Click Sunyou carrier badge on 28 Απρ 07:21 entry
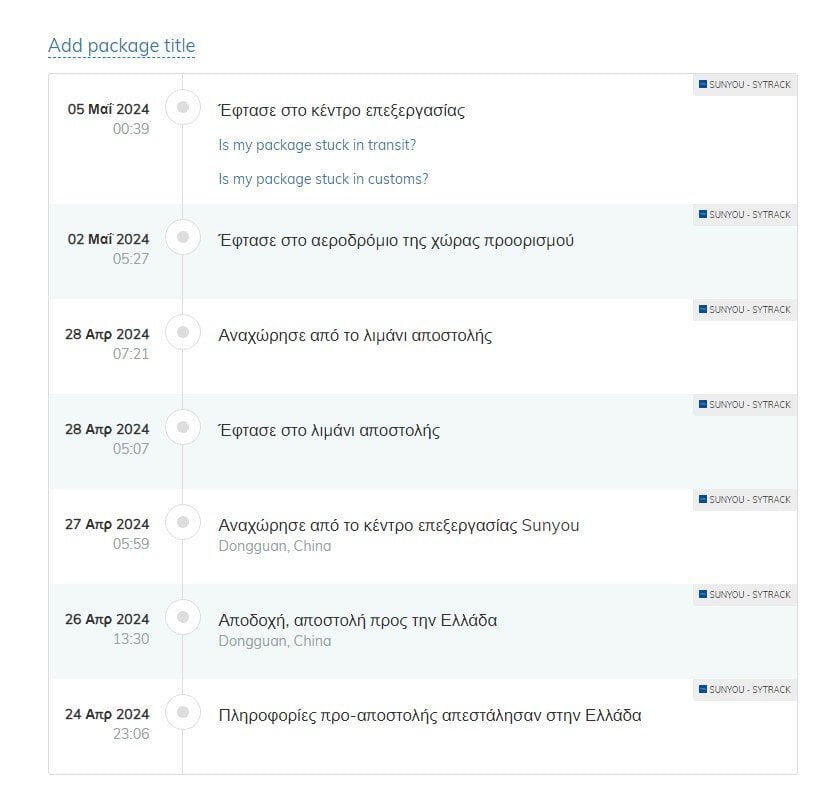Image resolution: width=815 pixels, height=790 pixels. (744, 310)
